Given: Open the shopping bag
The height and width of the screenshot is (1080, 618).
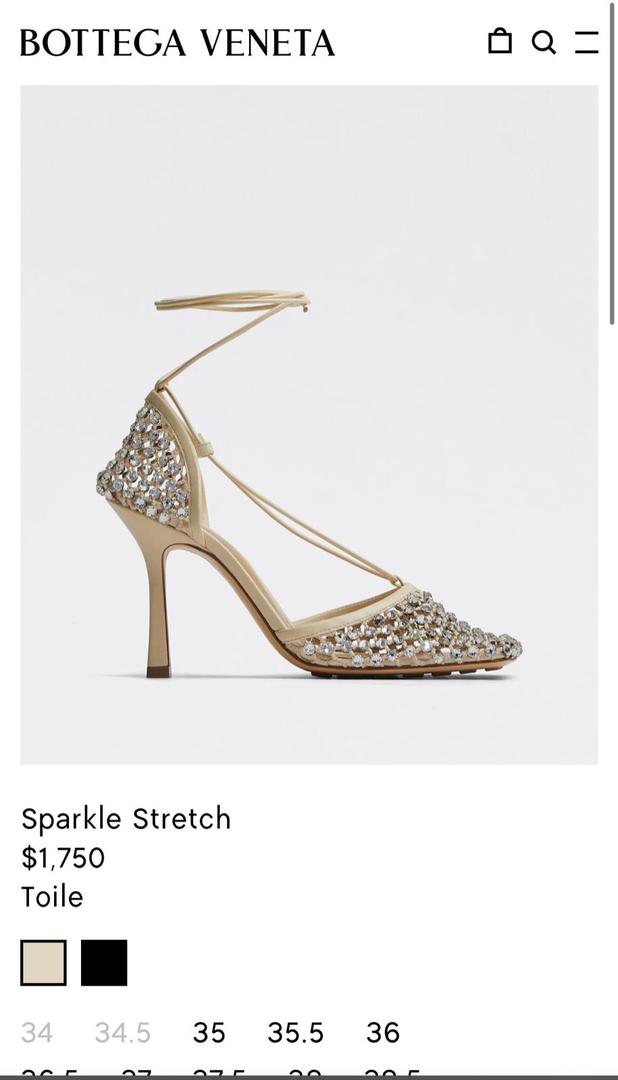Looking at the screenshot, I should click(x=499, y=41).
